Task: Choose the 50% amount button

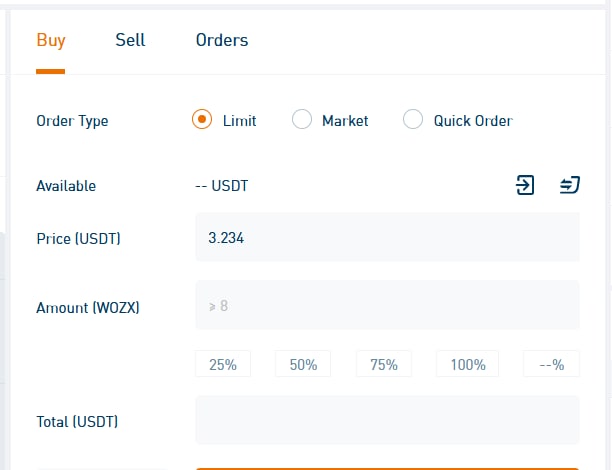Action: coord(303,364)
